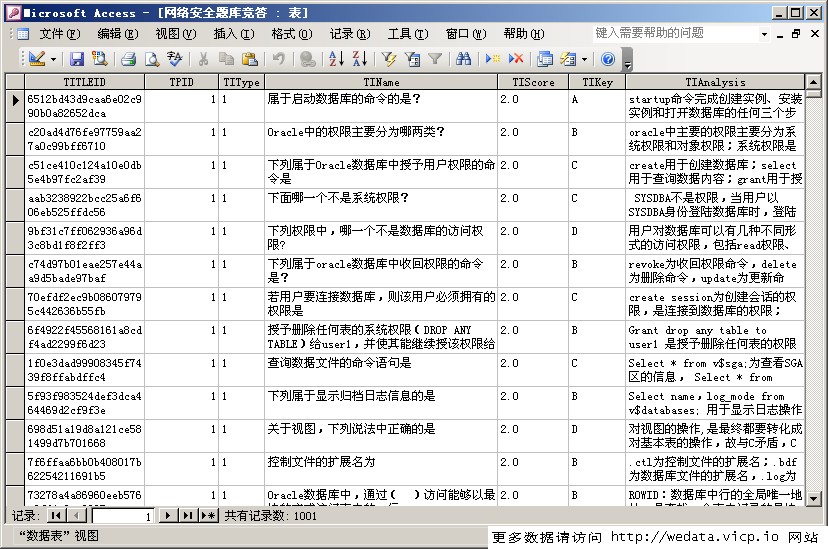The width and height of the screenshot is (828, 549).
Task: Click the blue Help question icon
Action: click(608, 59)
